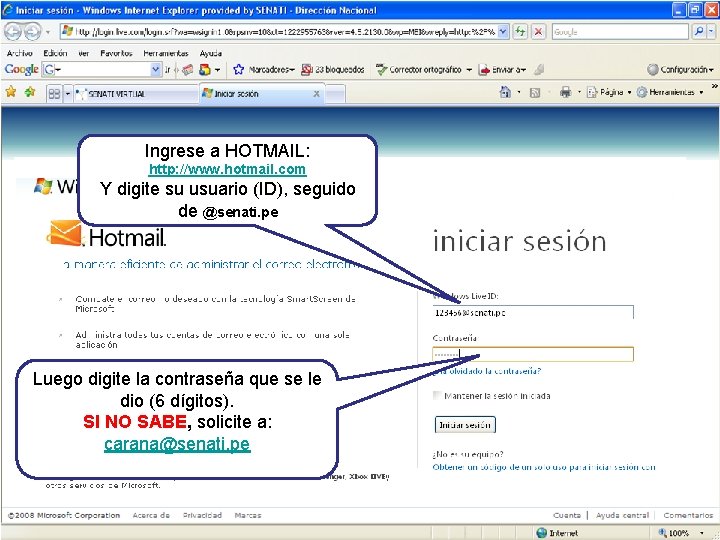Click the search magnifier icon beside the Google box
The height and width of the screenshot is (540, 720).
(698, 31)
